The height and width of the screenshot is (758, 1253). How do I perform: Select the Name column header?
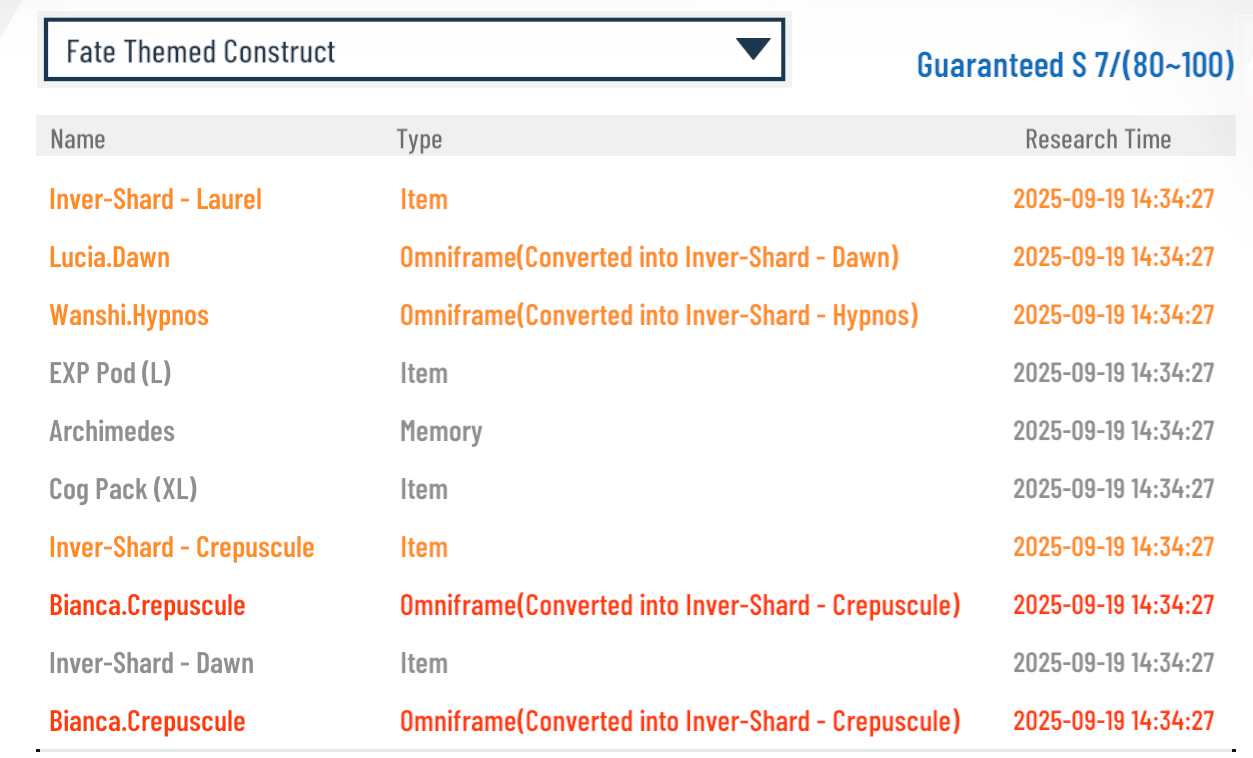78,139
